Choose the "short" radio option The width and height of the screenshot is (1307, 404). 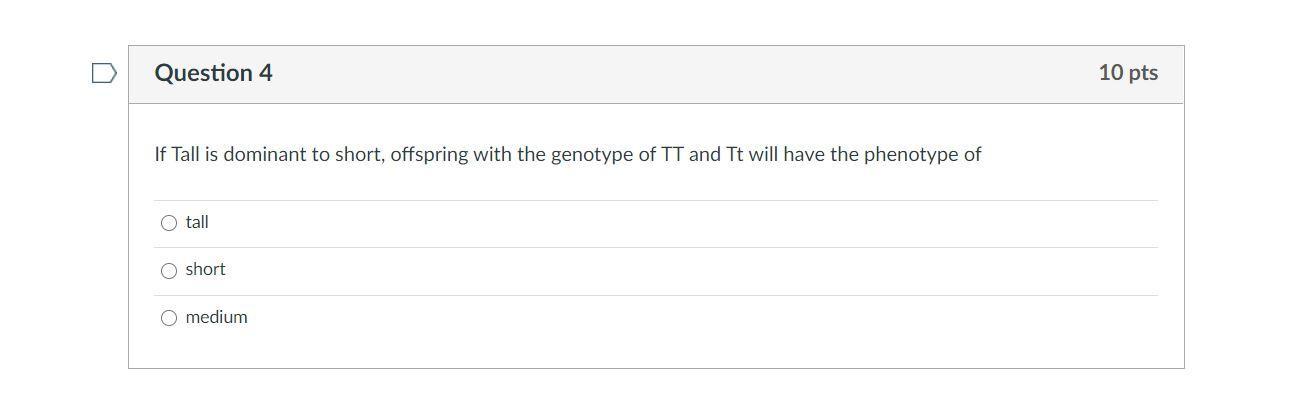[169, 271]
